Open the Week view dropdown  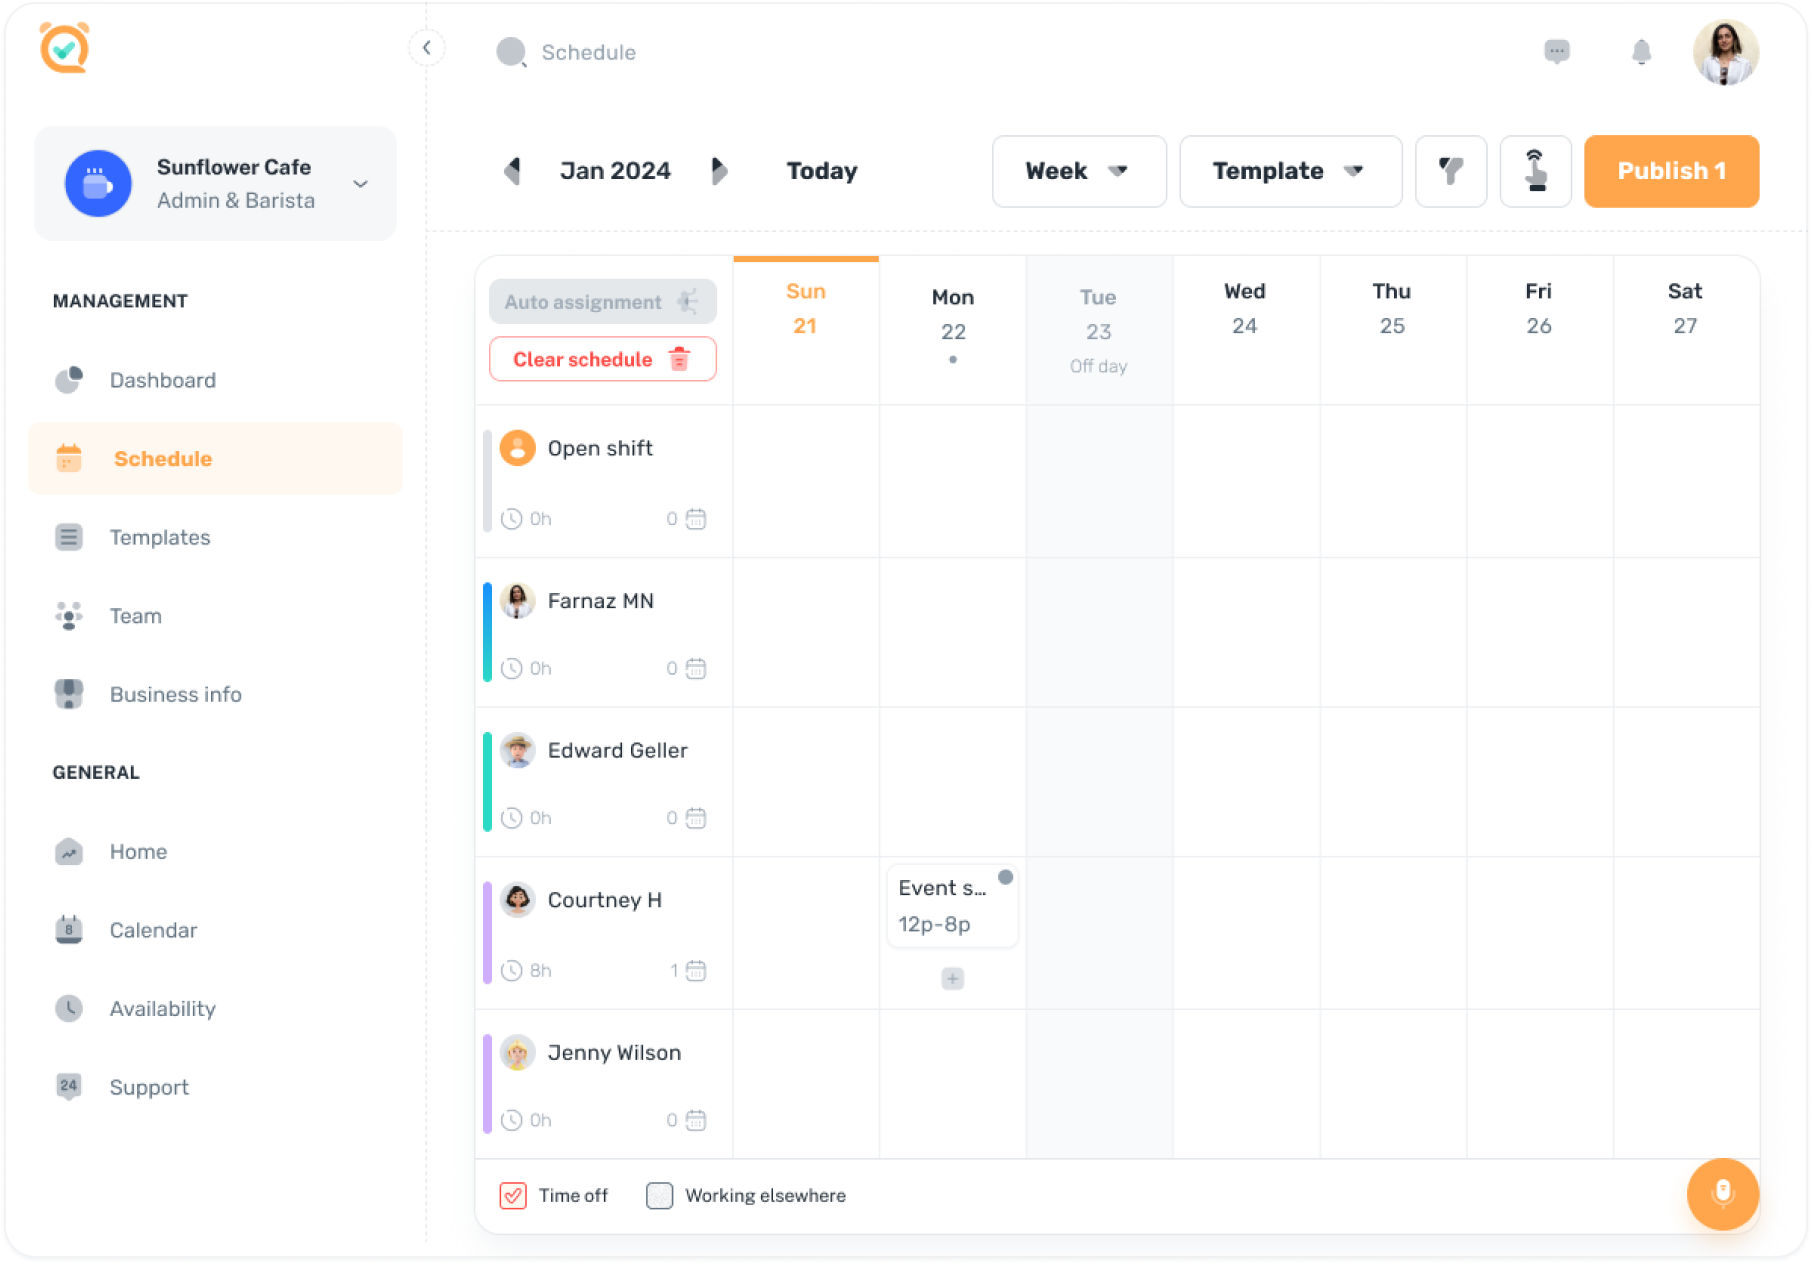click(1078, 171)
